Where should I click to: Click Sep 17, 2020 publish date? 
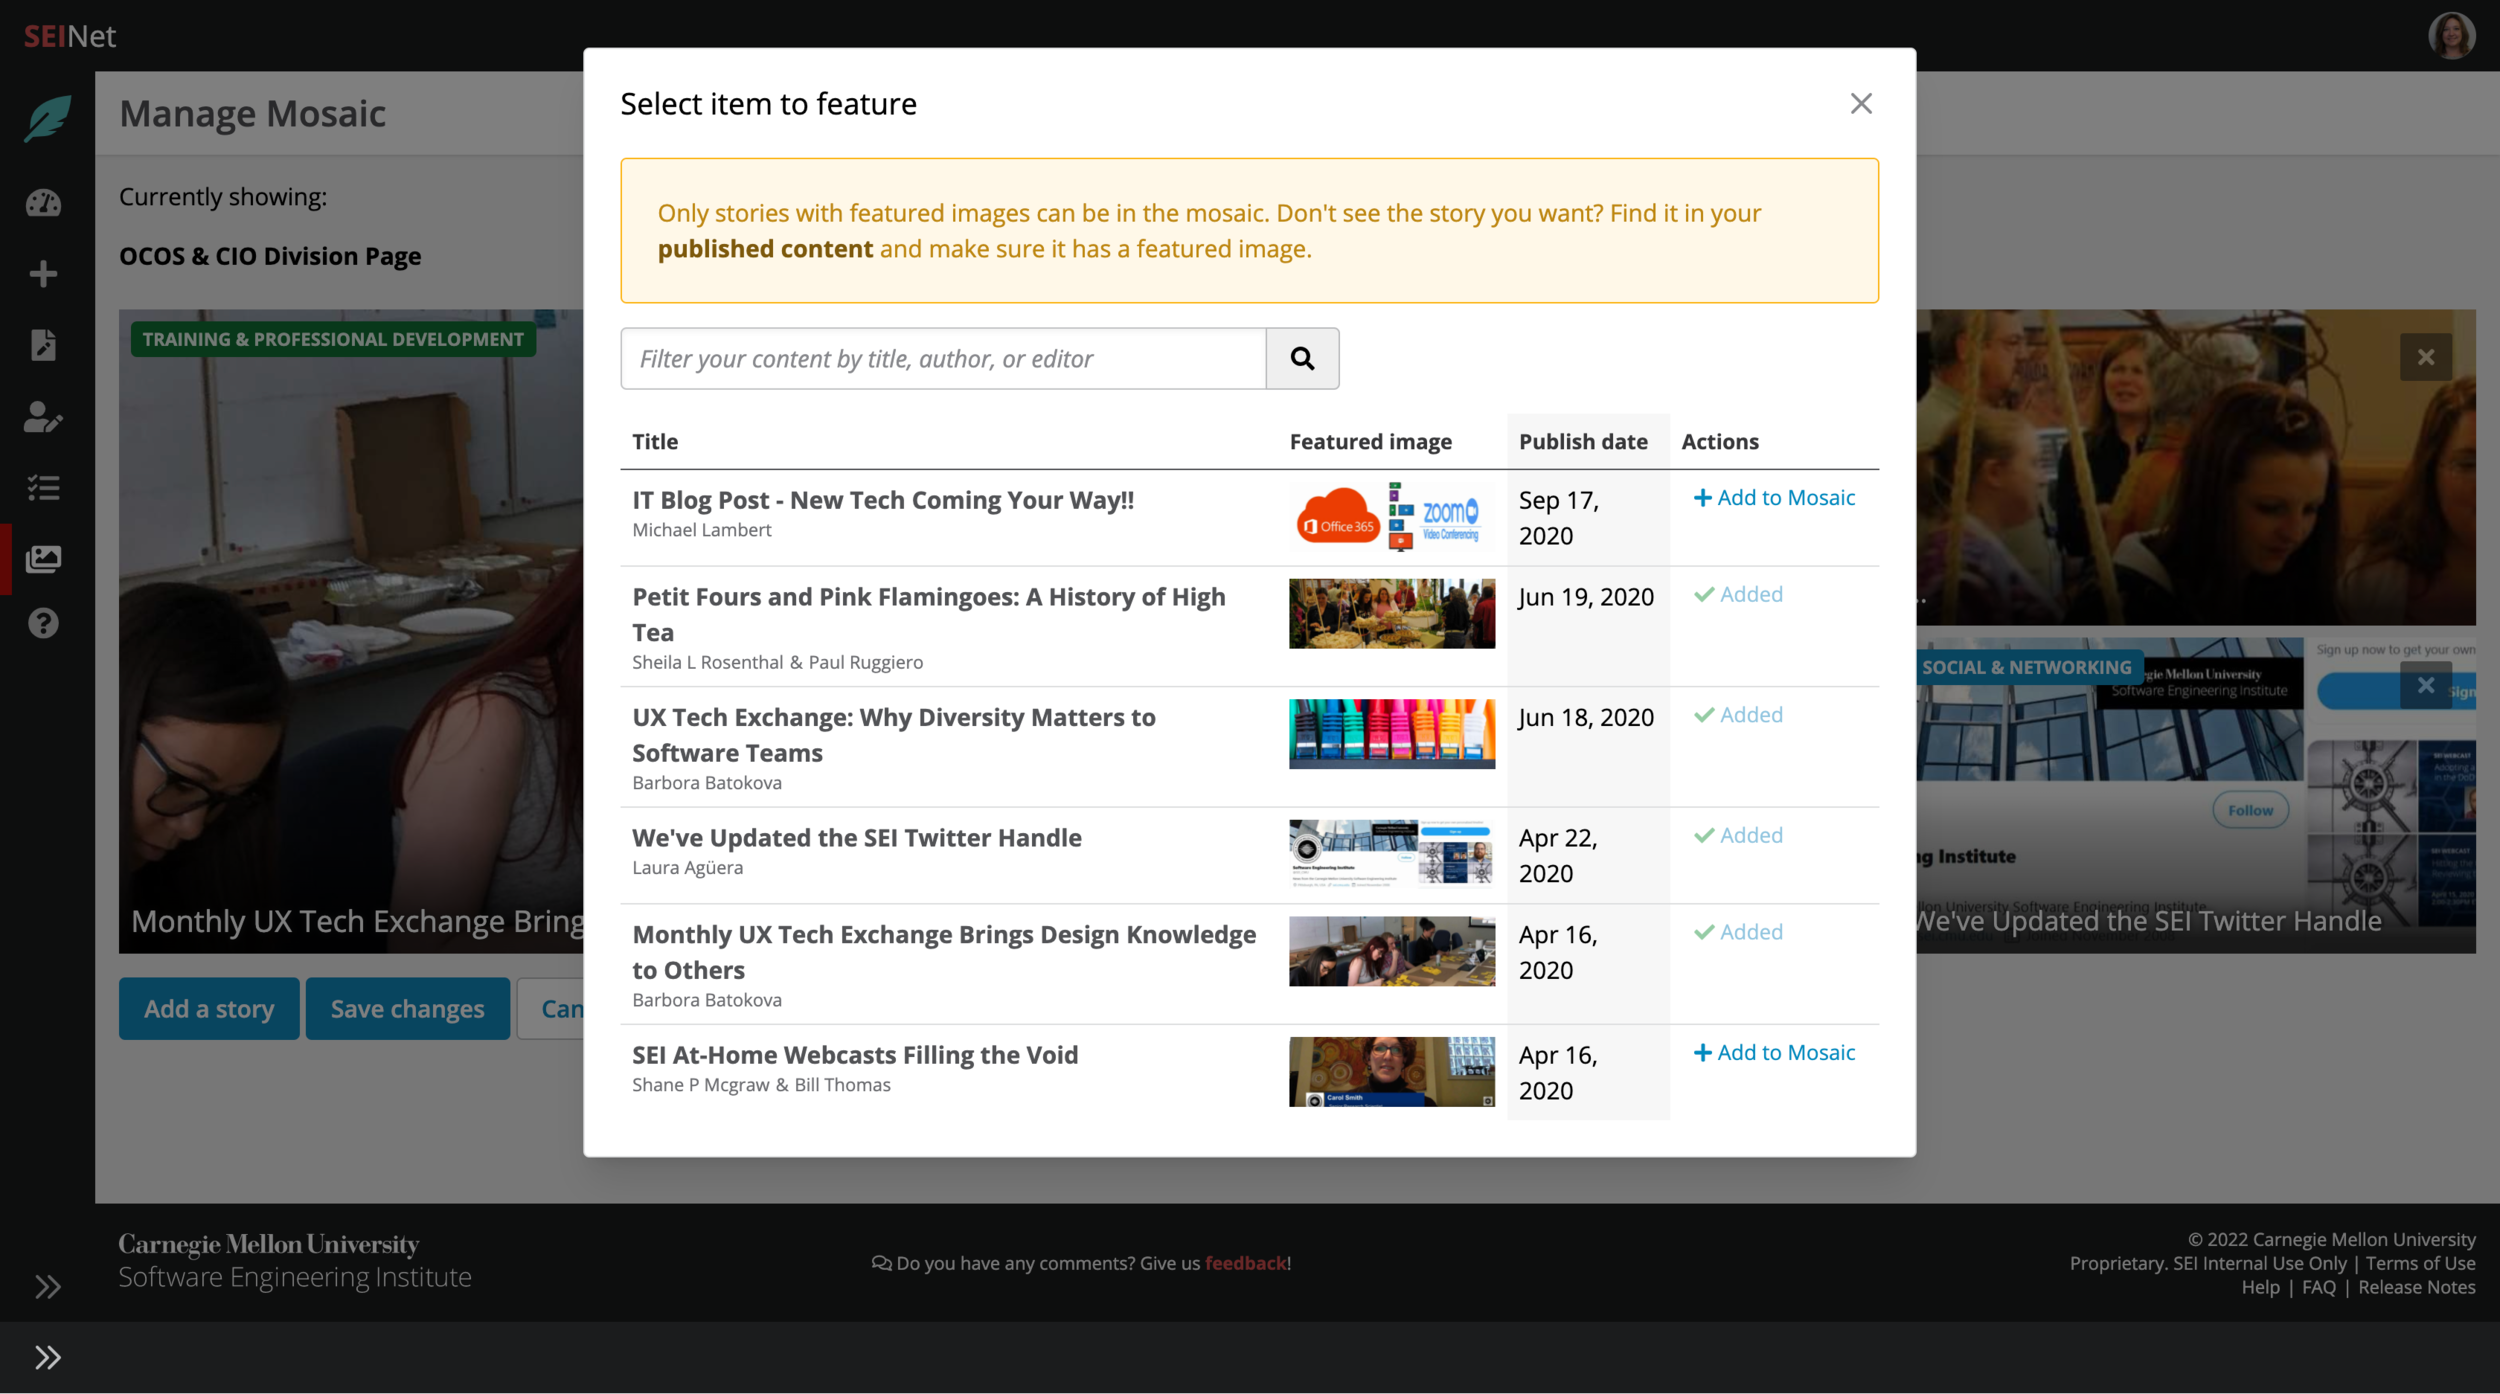[x=1558, y=518]
